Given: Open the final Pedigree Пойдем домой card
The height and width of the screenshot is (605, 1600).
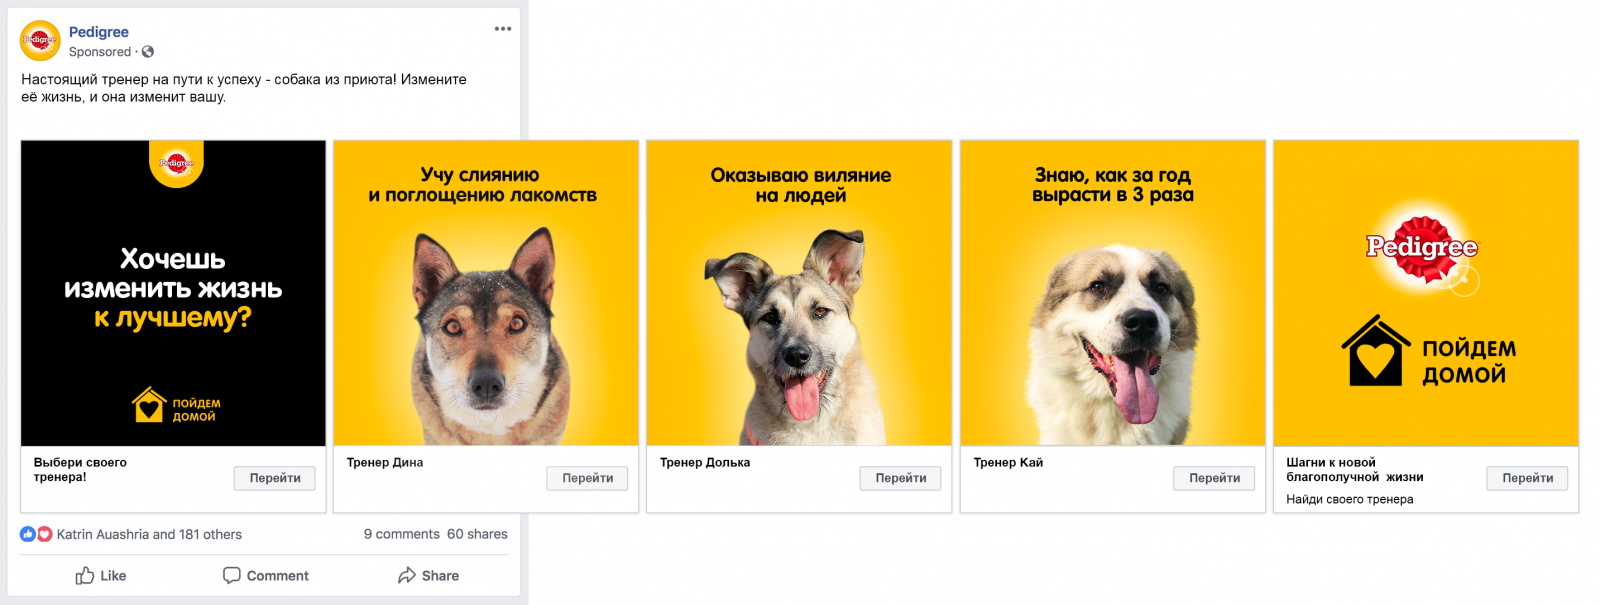Looking at the screenshot, I should [1426, 293].
